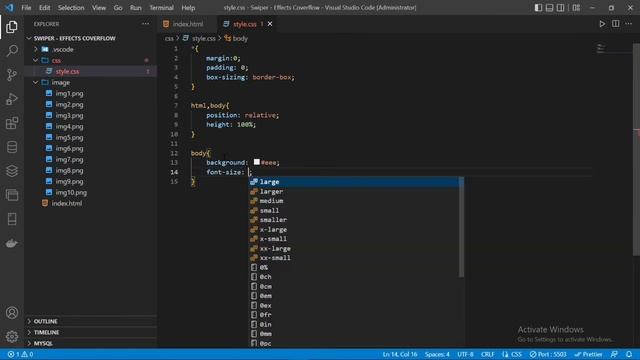640x360 pixels.
Task: Toggle Panel layout icon
Action: tap(549, 8)
